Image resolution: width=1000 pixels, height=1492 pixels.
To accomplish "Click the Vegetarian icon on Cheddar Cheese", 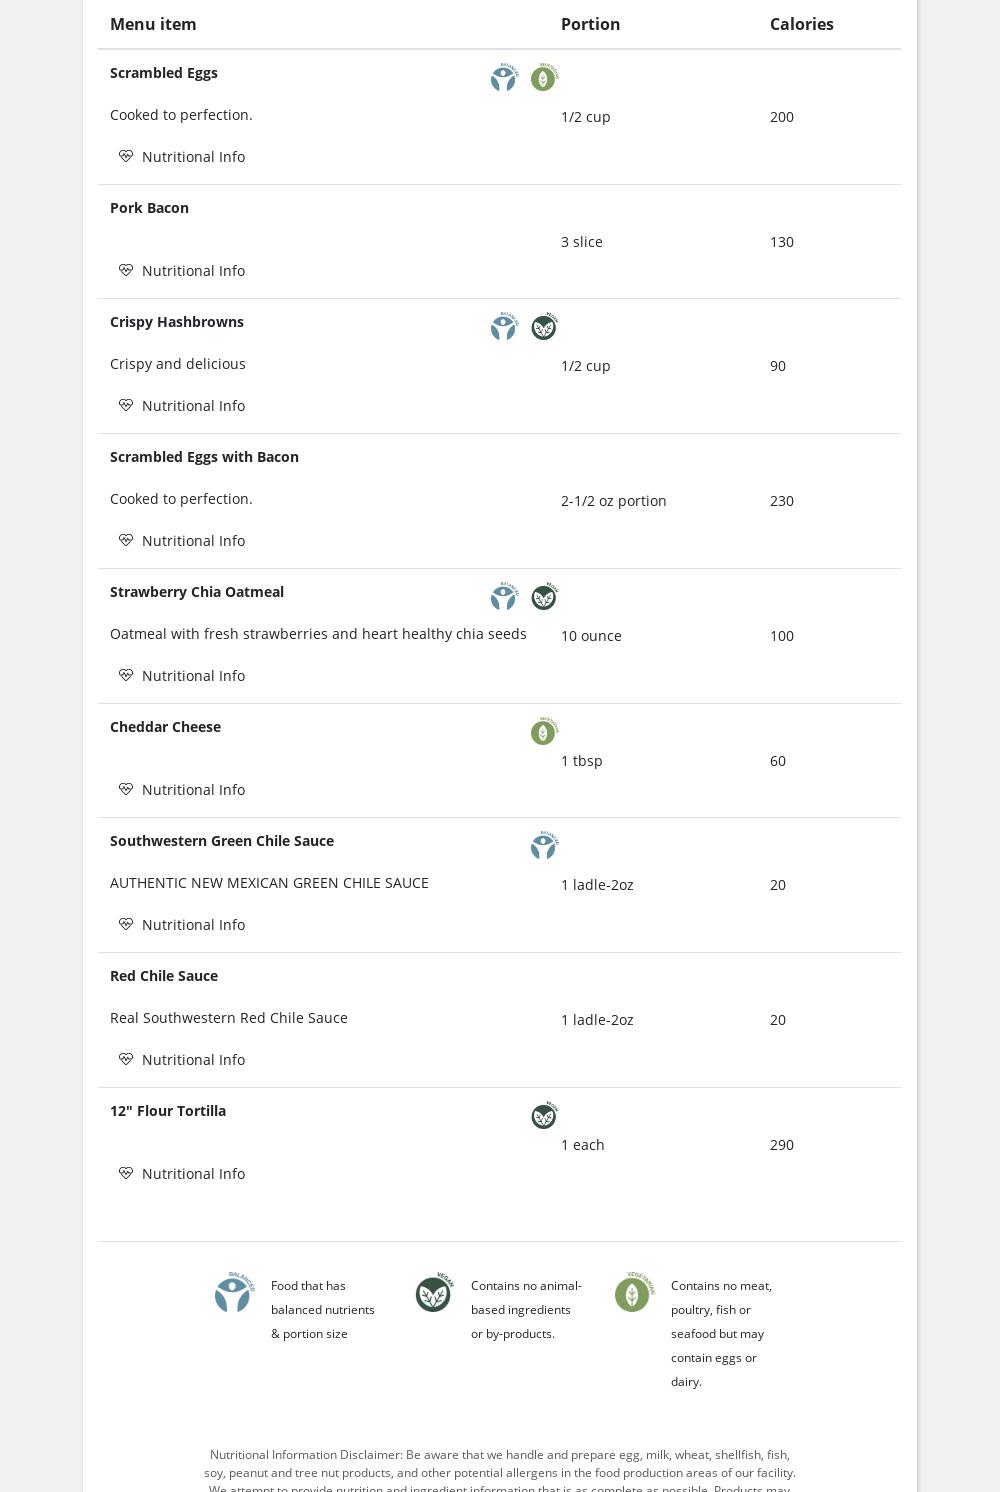I will pos(543,732).
